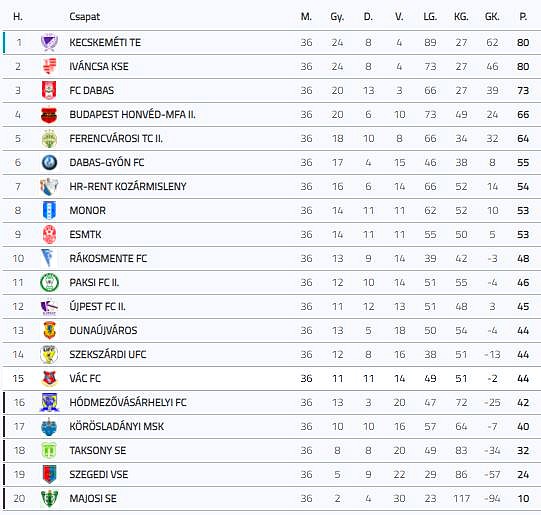Open the FC Dabas crest icon

pos(49,90)
